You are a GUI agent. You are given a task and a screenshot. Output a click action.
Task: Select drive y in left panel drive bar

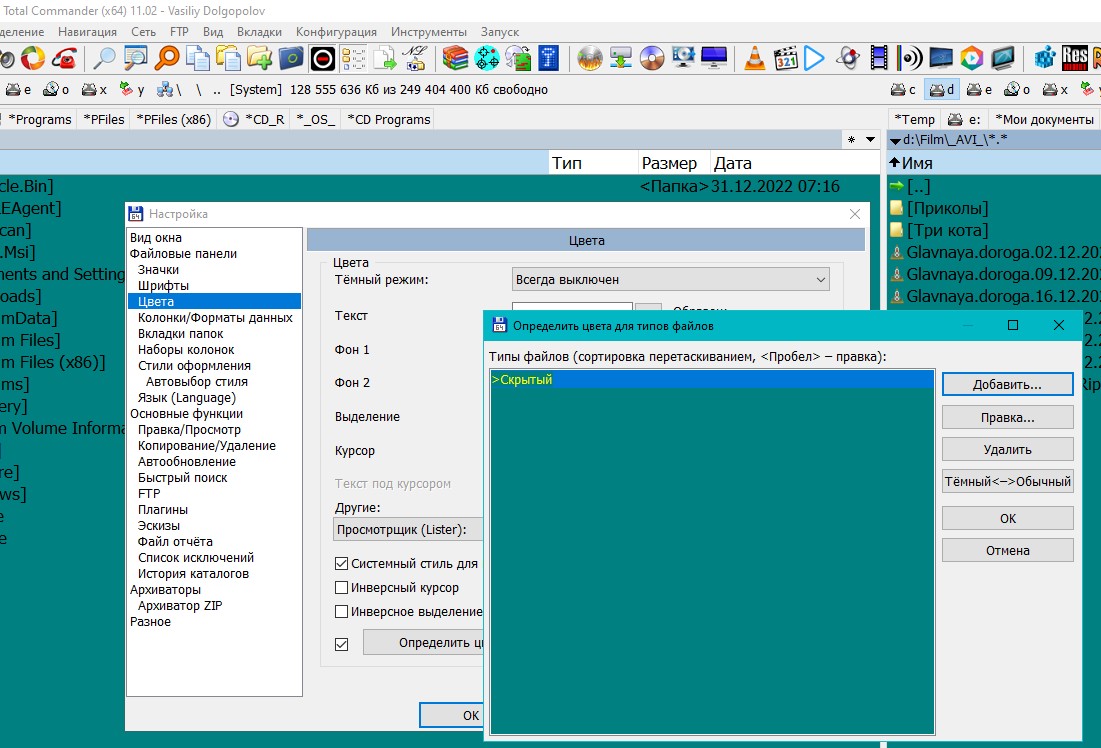coord(131,90)
